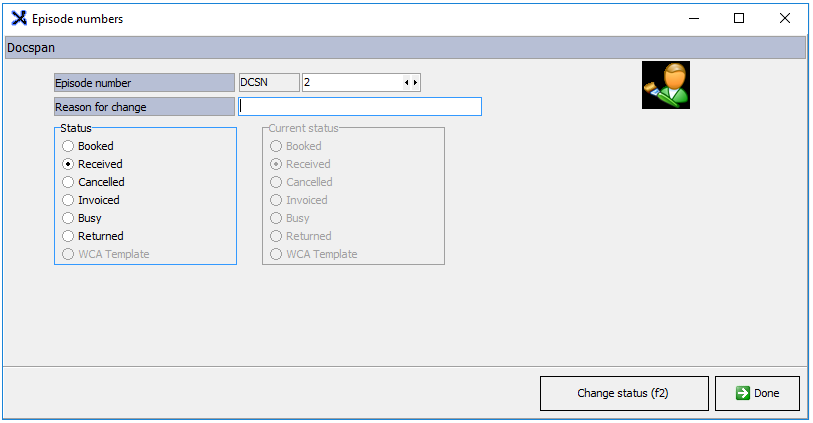Click the DCSN prefix field
Image resolution: width=813 pixels, height=423 pixels.
point(269,83)
